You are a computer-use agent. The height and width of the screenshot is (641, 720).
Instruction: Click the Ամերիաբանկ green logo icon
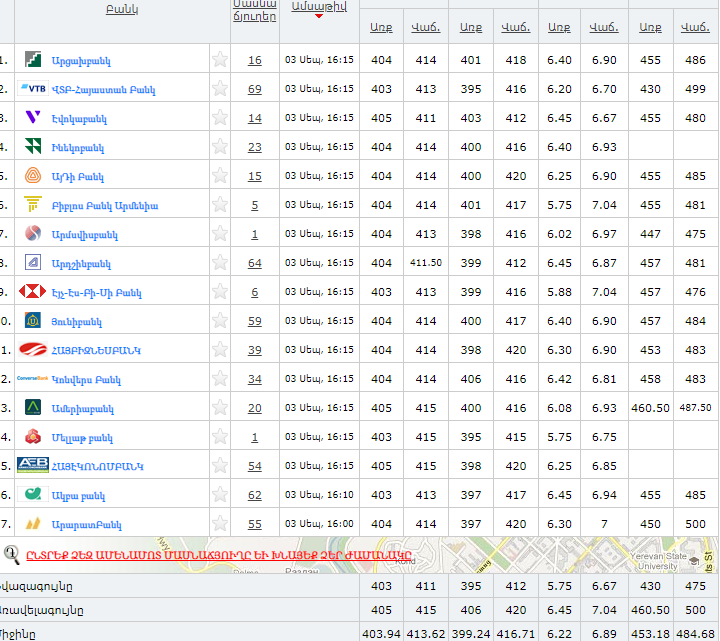pos(33,407)
